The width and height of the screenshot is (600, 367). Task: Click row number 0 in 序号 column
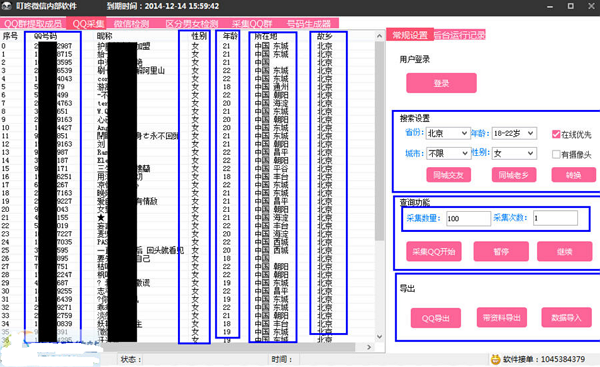pyautogui.click(x=3, y=46)
